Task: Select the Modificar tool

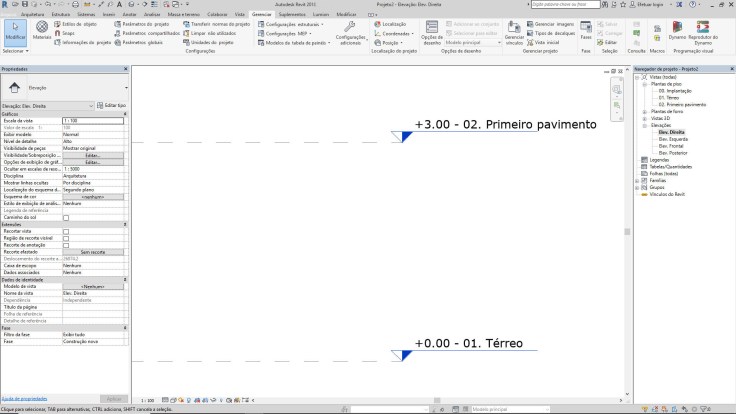Action: tap(15, 31)
